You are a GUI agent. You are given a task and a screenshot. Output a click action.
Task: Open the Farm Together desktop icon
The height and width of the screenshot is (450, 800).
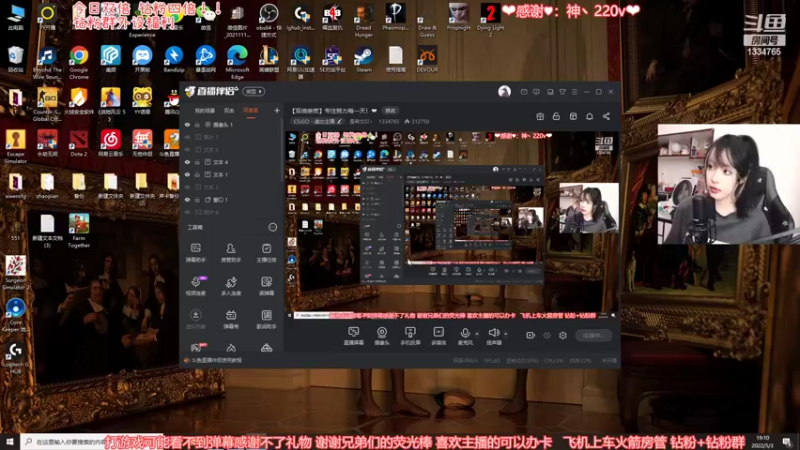coord(79,231)
